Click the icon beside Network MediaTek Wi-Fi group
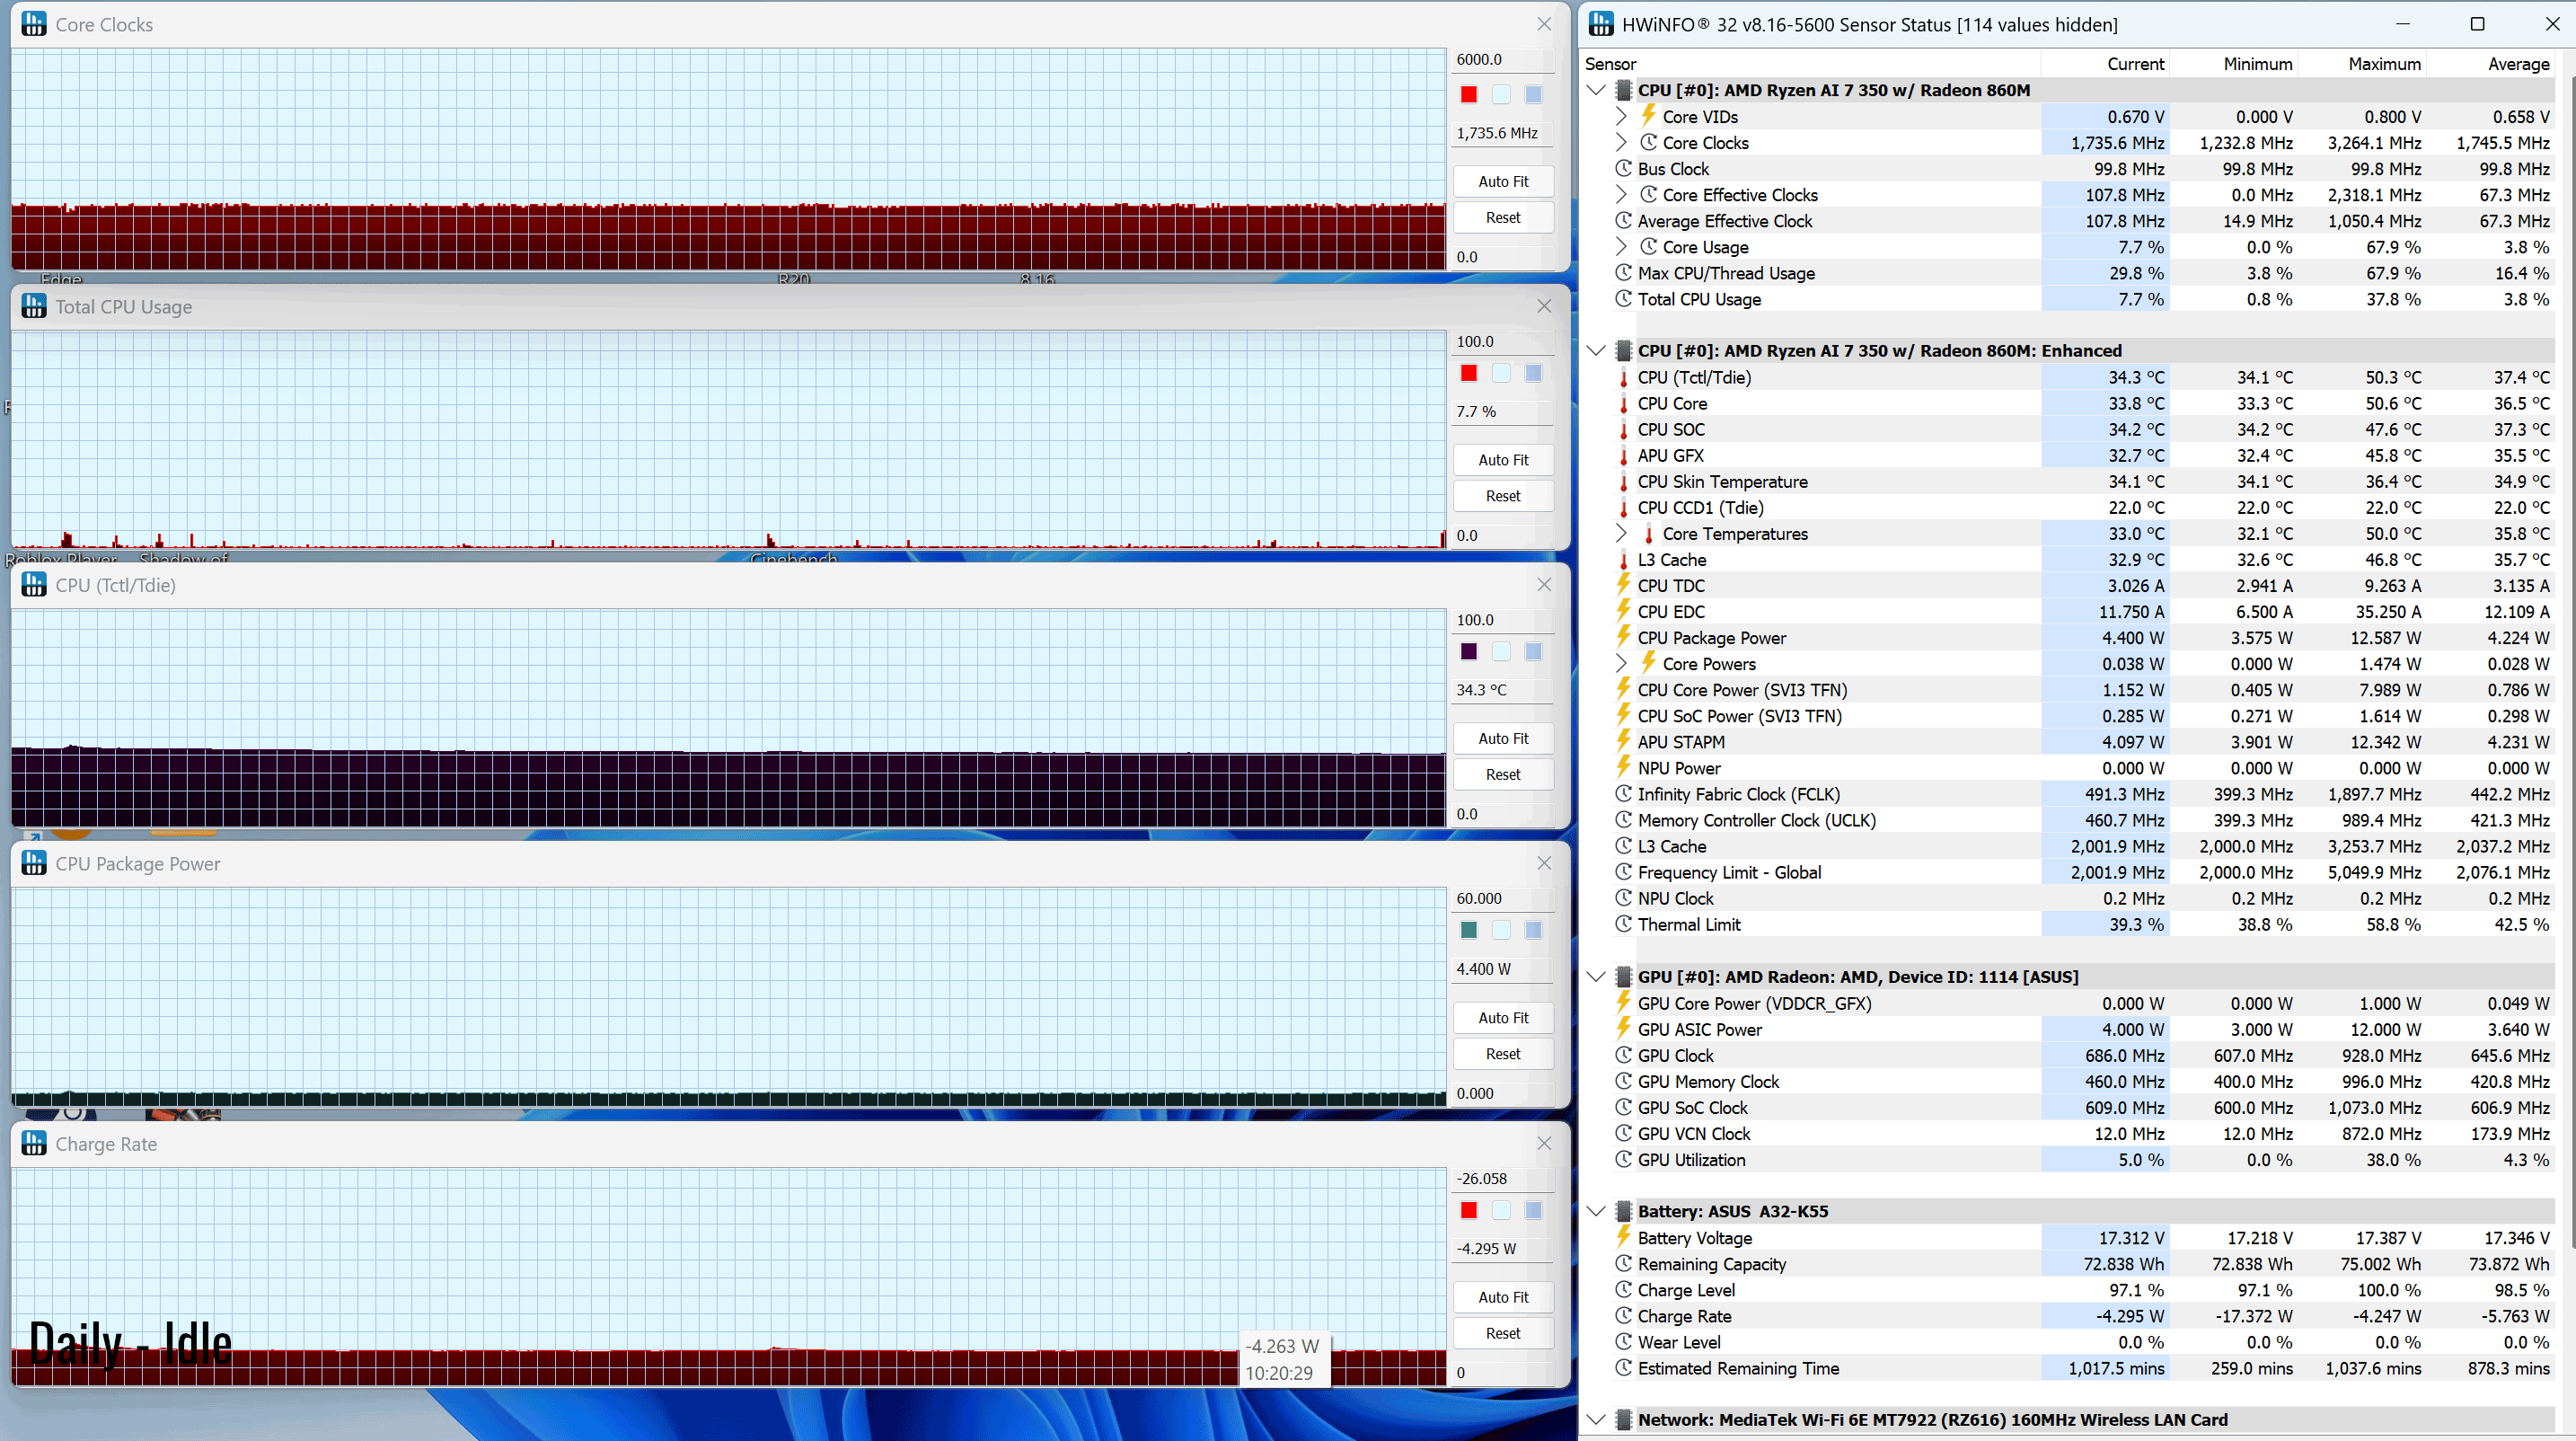2576x1441 pixels. [1624, 1420]
